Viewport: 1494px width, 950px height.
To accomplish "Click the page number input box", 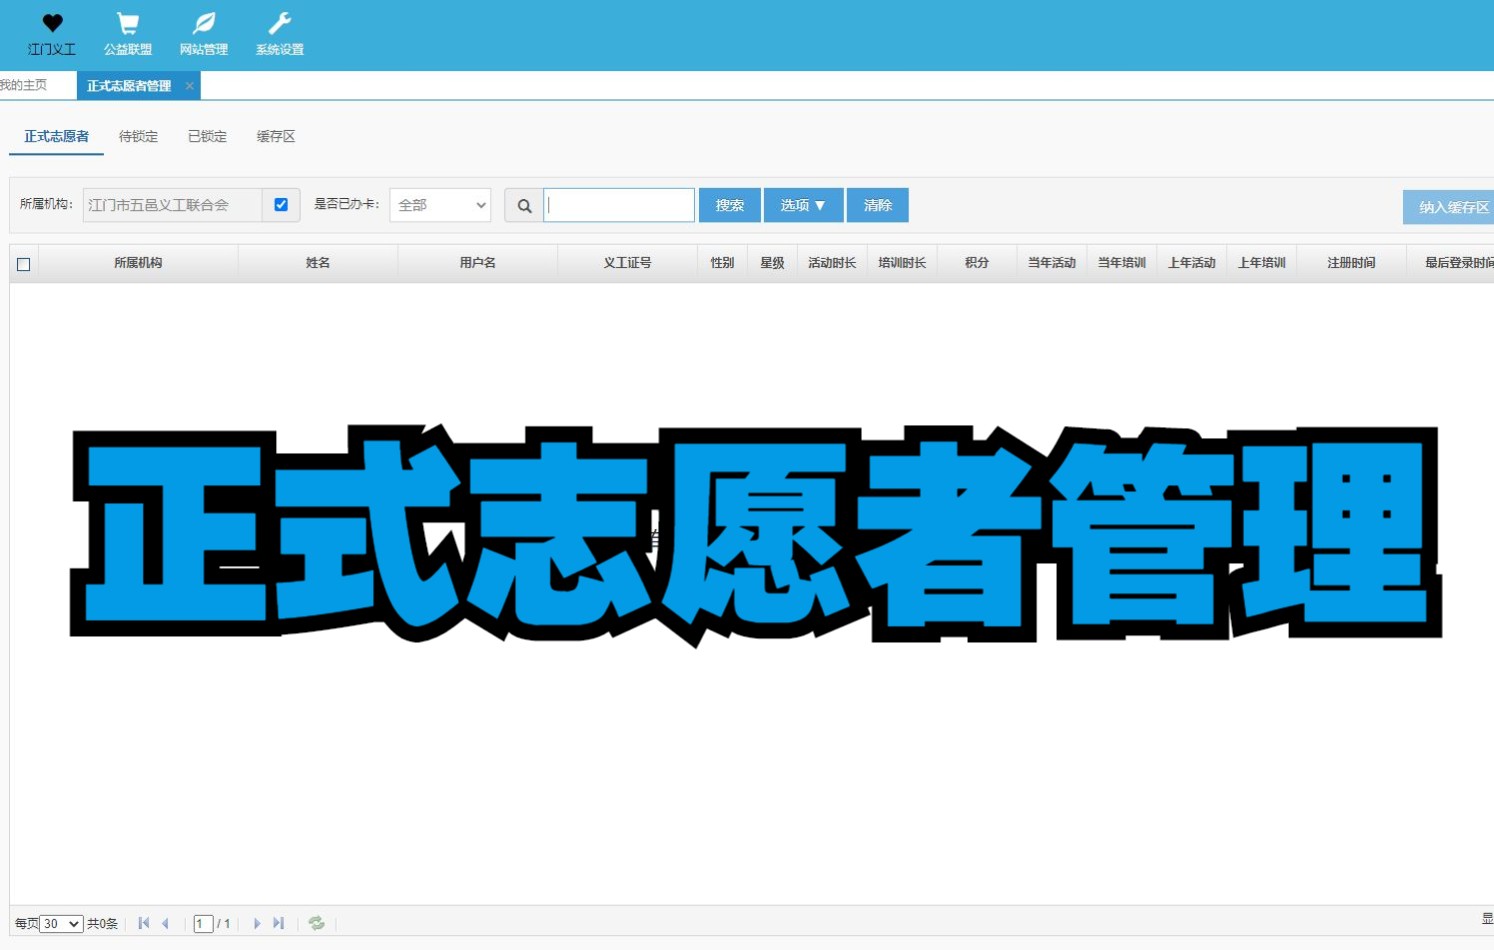I will (203, 924).
